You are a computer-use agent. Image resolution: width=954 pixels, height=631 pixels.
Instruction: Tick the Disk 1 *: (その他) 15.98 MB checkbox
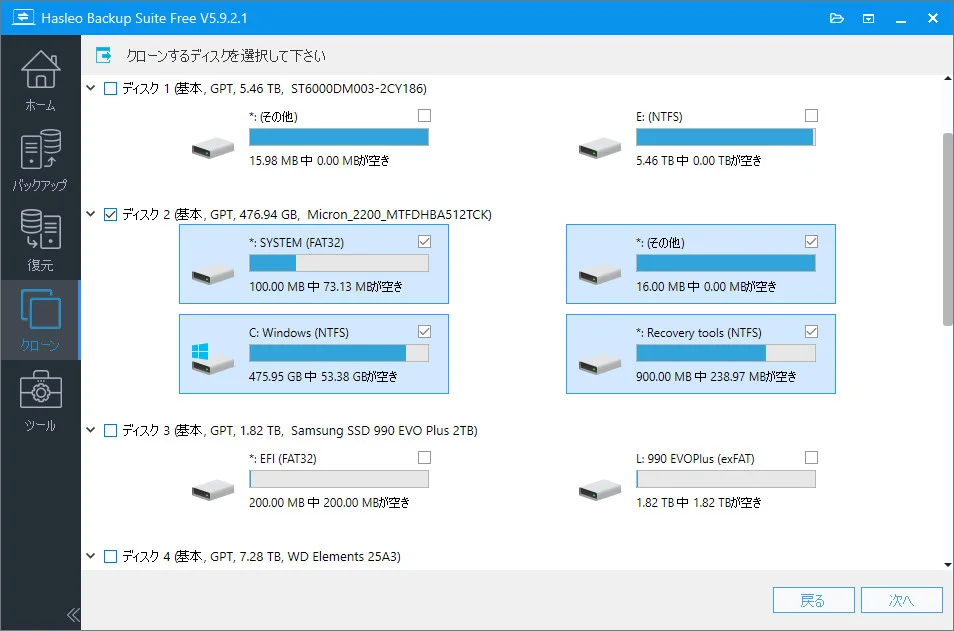point(425,116)
